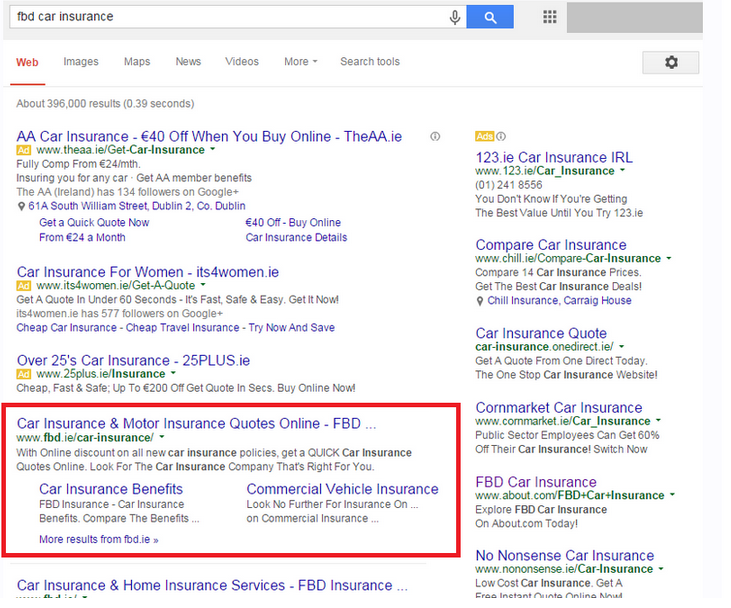Switch to the Videos tab

coord(241,62)
